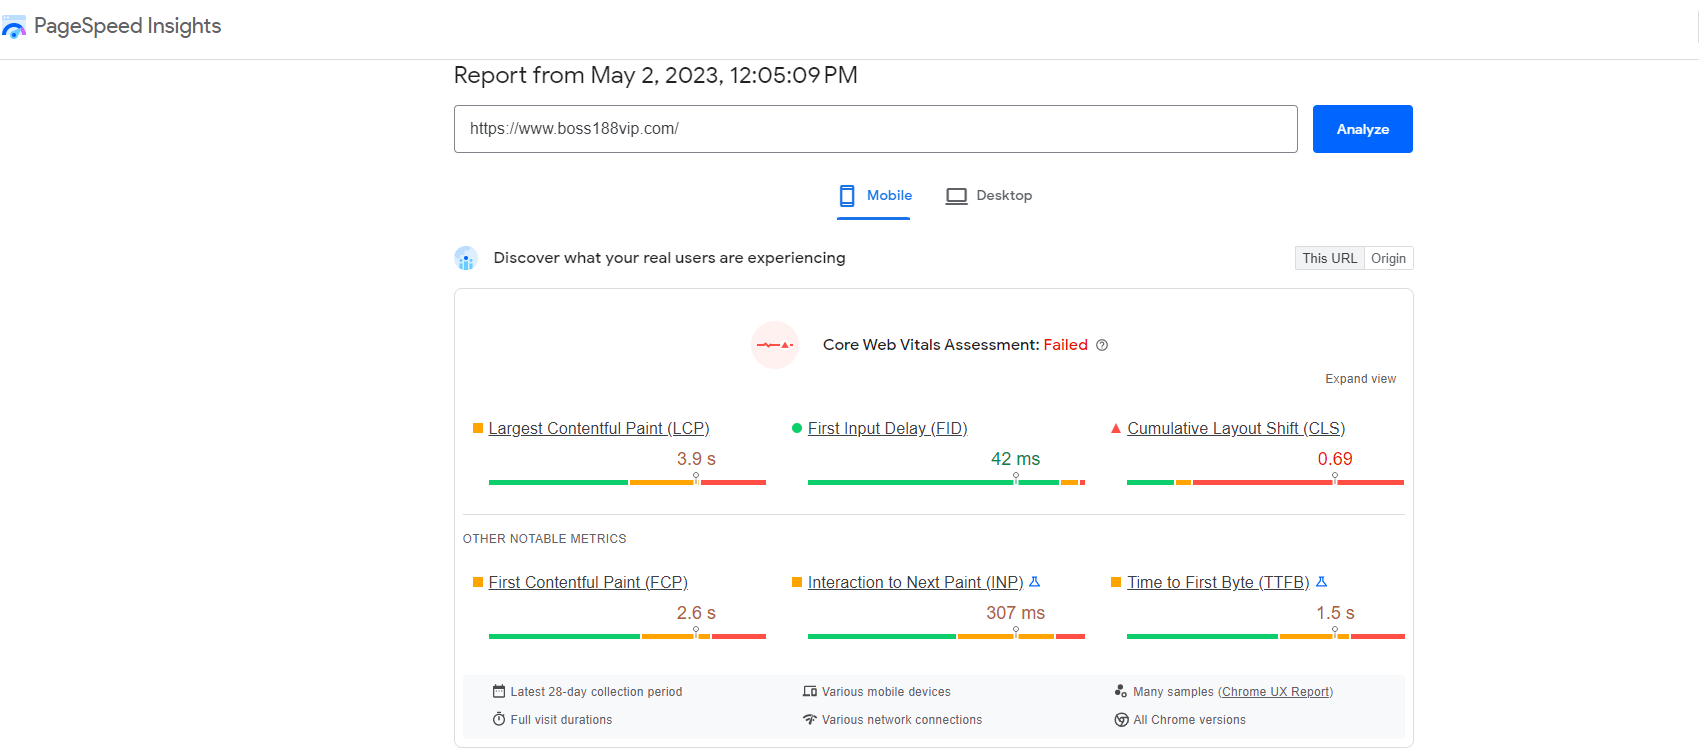1699x751 pixels.
Task: Click the experimental flask icon next to TTFB
Action: coord(1321,582)
